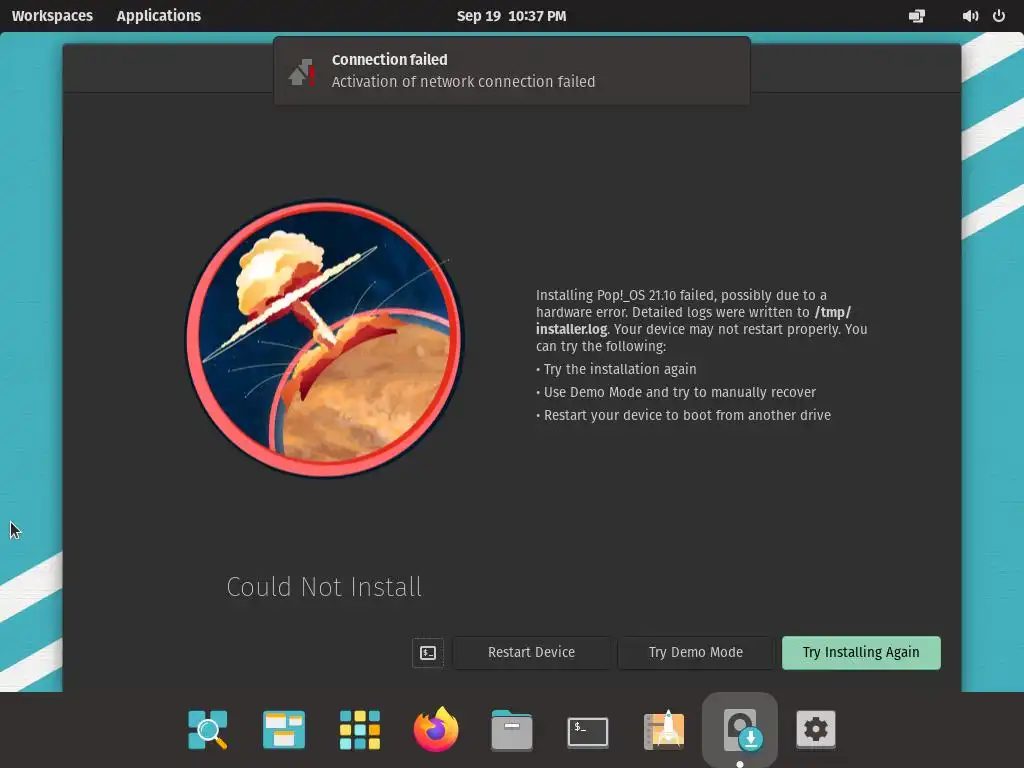This screenshot has width=1024, height=768.
Task: Open Settings gear icon in the dock
Action: (816, 729)
